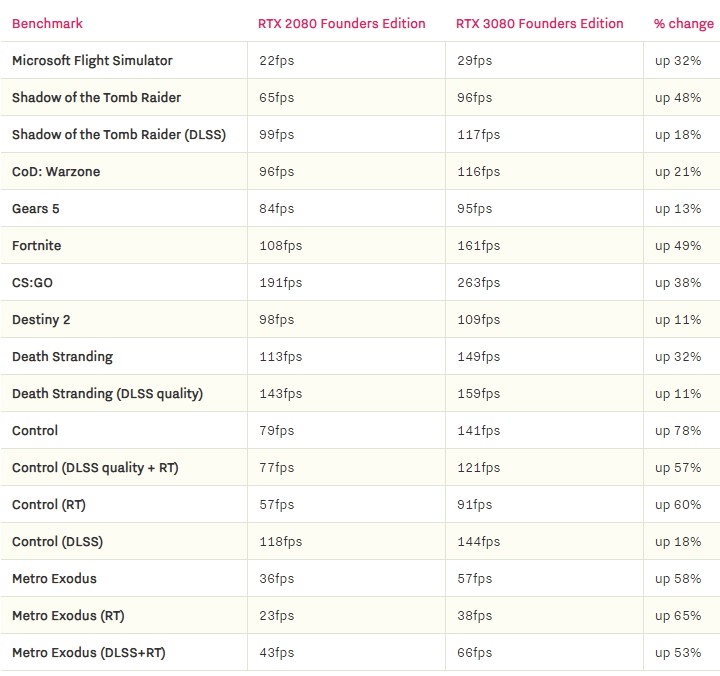Image resolution: width=720 pixels, height=676 pixels.
Task: Click the 159fps RTX 3080 value
Action: [x=478, y=394]
